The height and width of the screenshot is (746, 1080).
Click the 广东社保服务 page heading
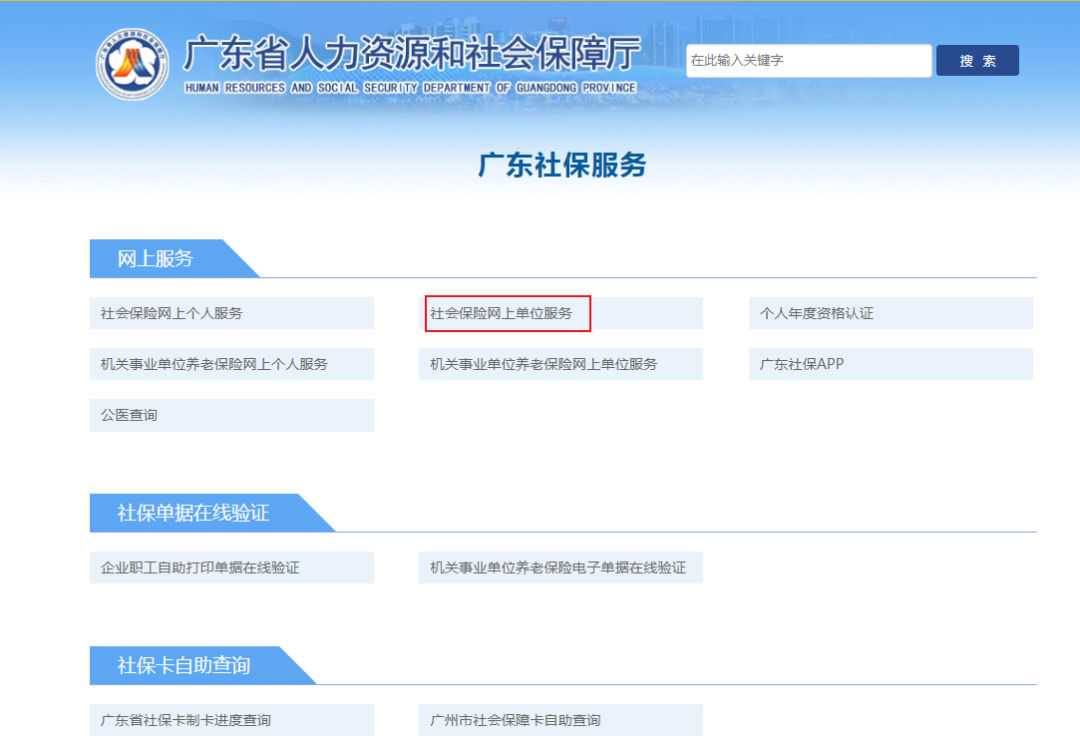coord(562,166)
